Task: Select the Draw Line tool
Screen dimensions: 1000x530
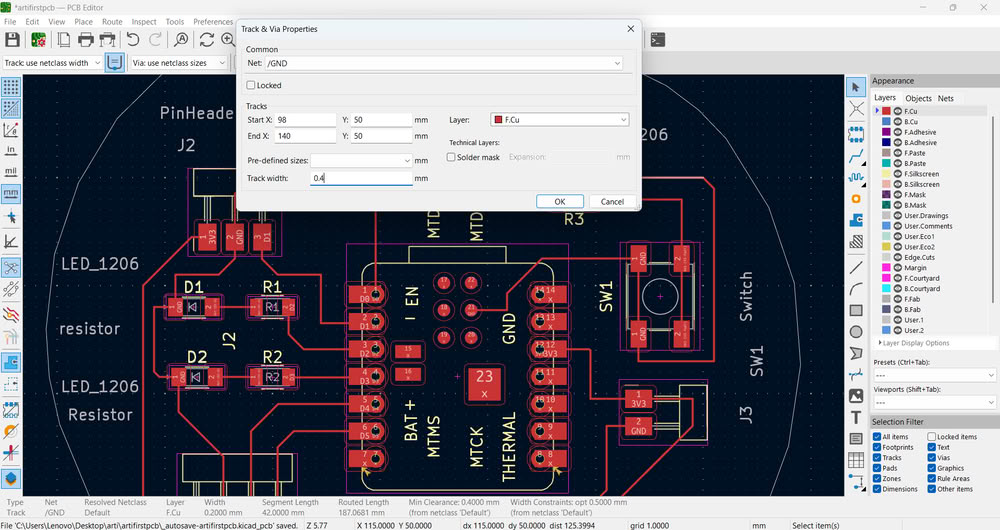Action: tap(856, 268)
